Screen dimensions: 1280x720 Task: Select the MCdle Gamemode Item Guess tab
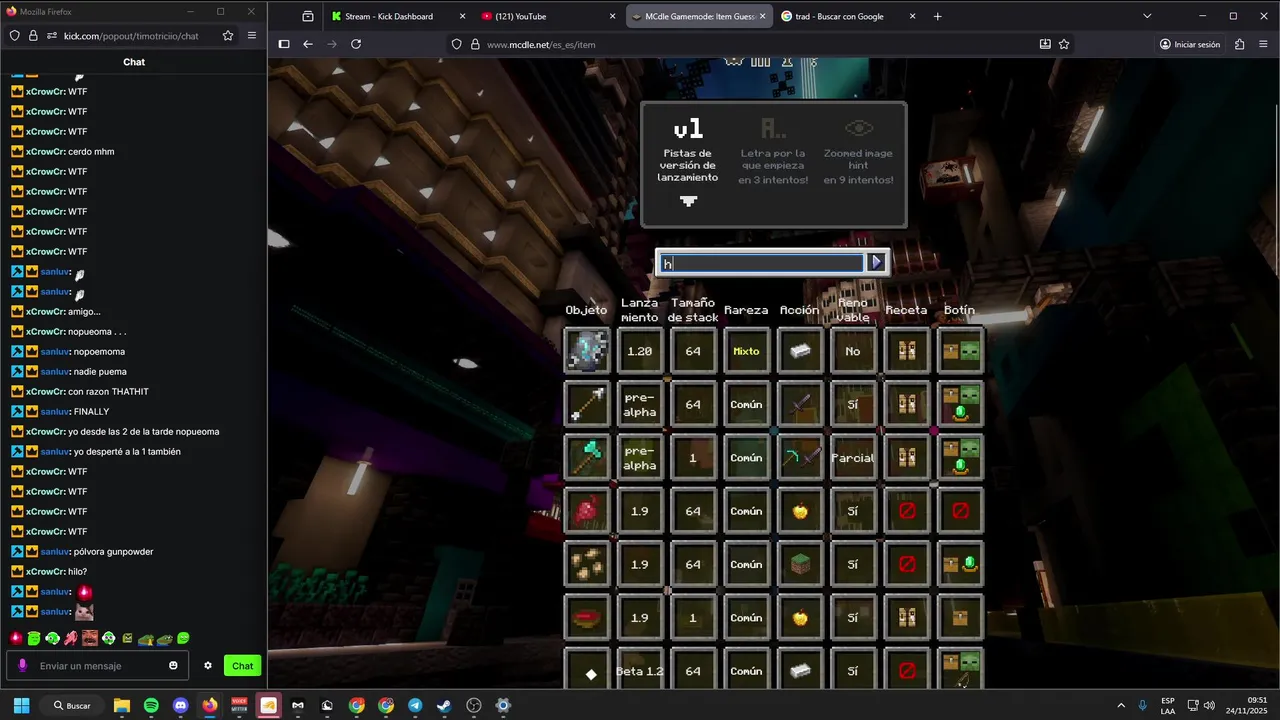click(x=699, y=16)
